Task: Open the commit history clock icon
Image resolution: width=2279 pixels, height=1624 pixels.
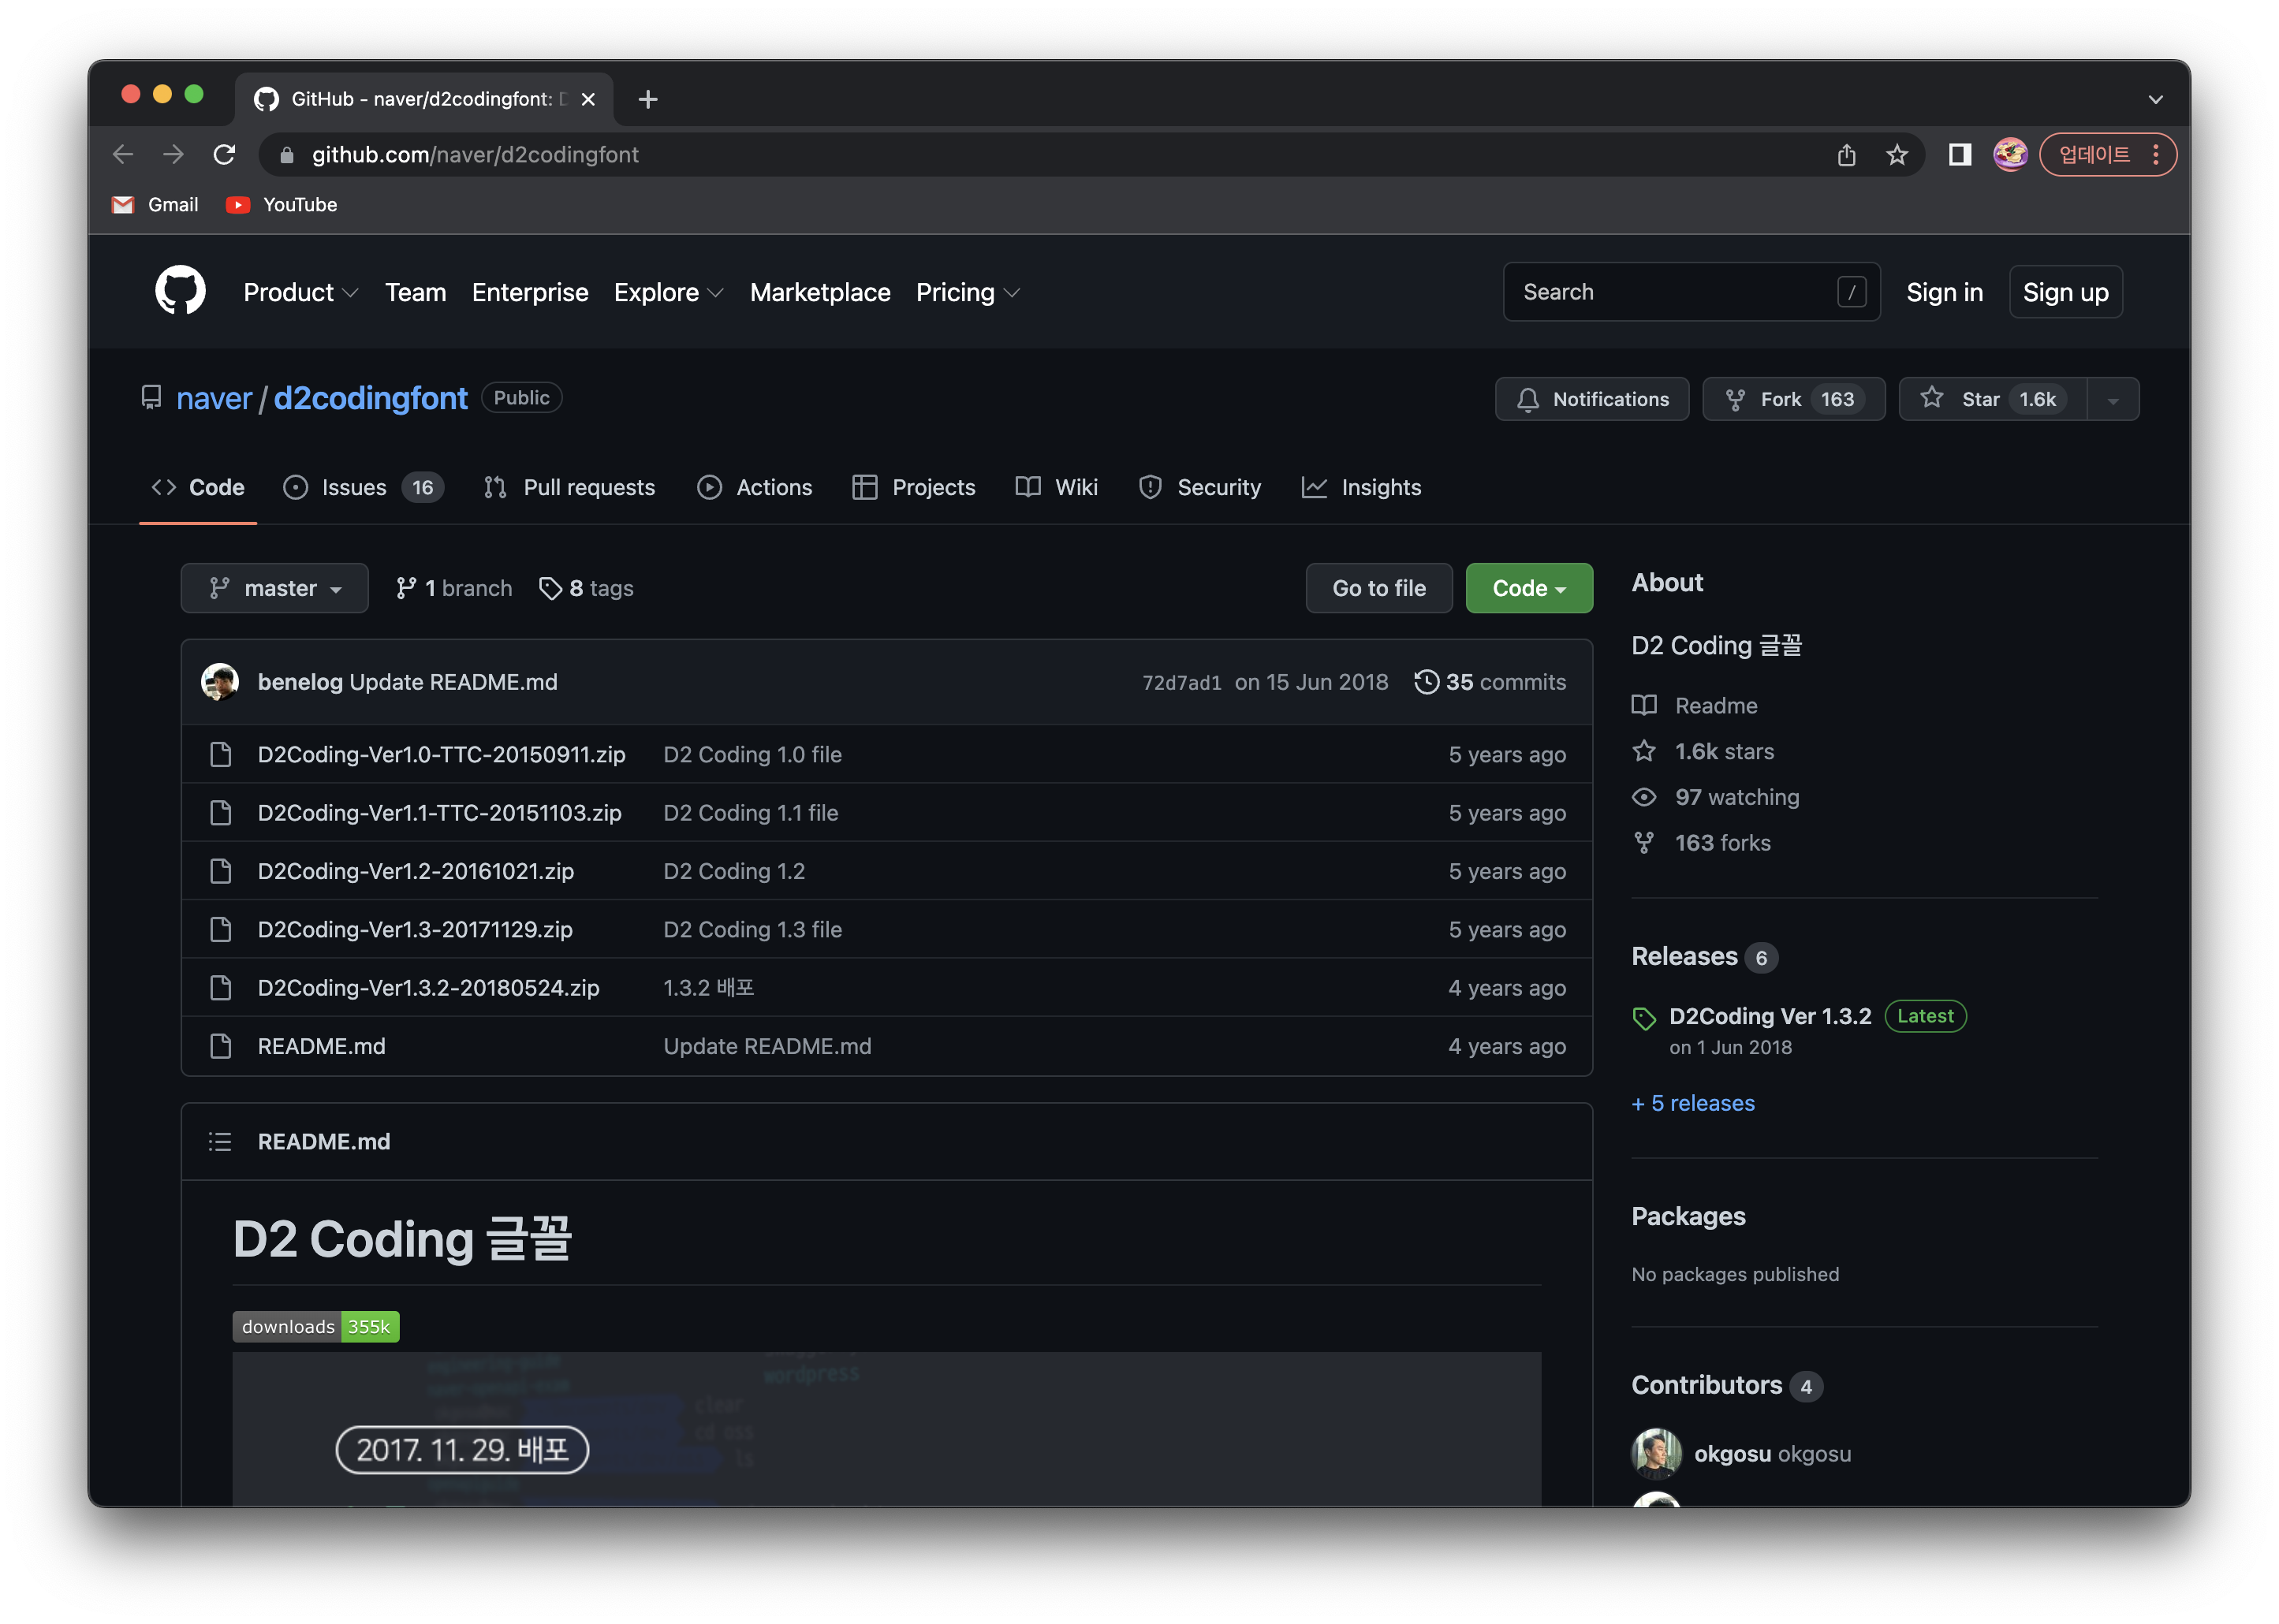Action: pos(1426,682)
